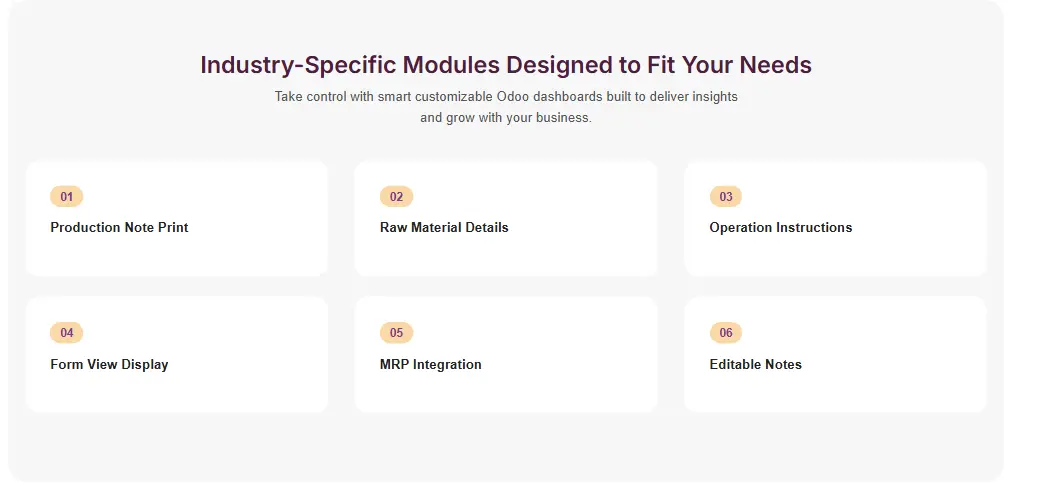Click the 02 number badge
This screenshot has height=487, width=1038.
(396, 197)
